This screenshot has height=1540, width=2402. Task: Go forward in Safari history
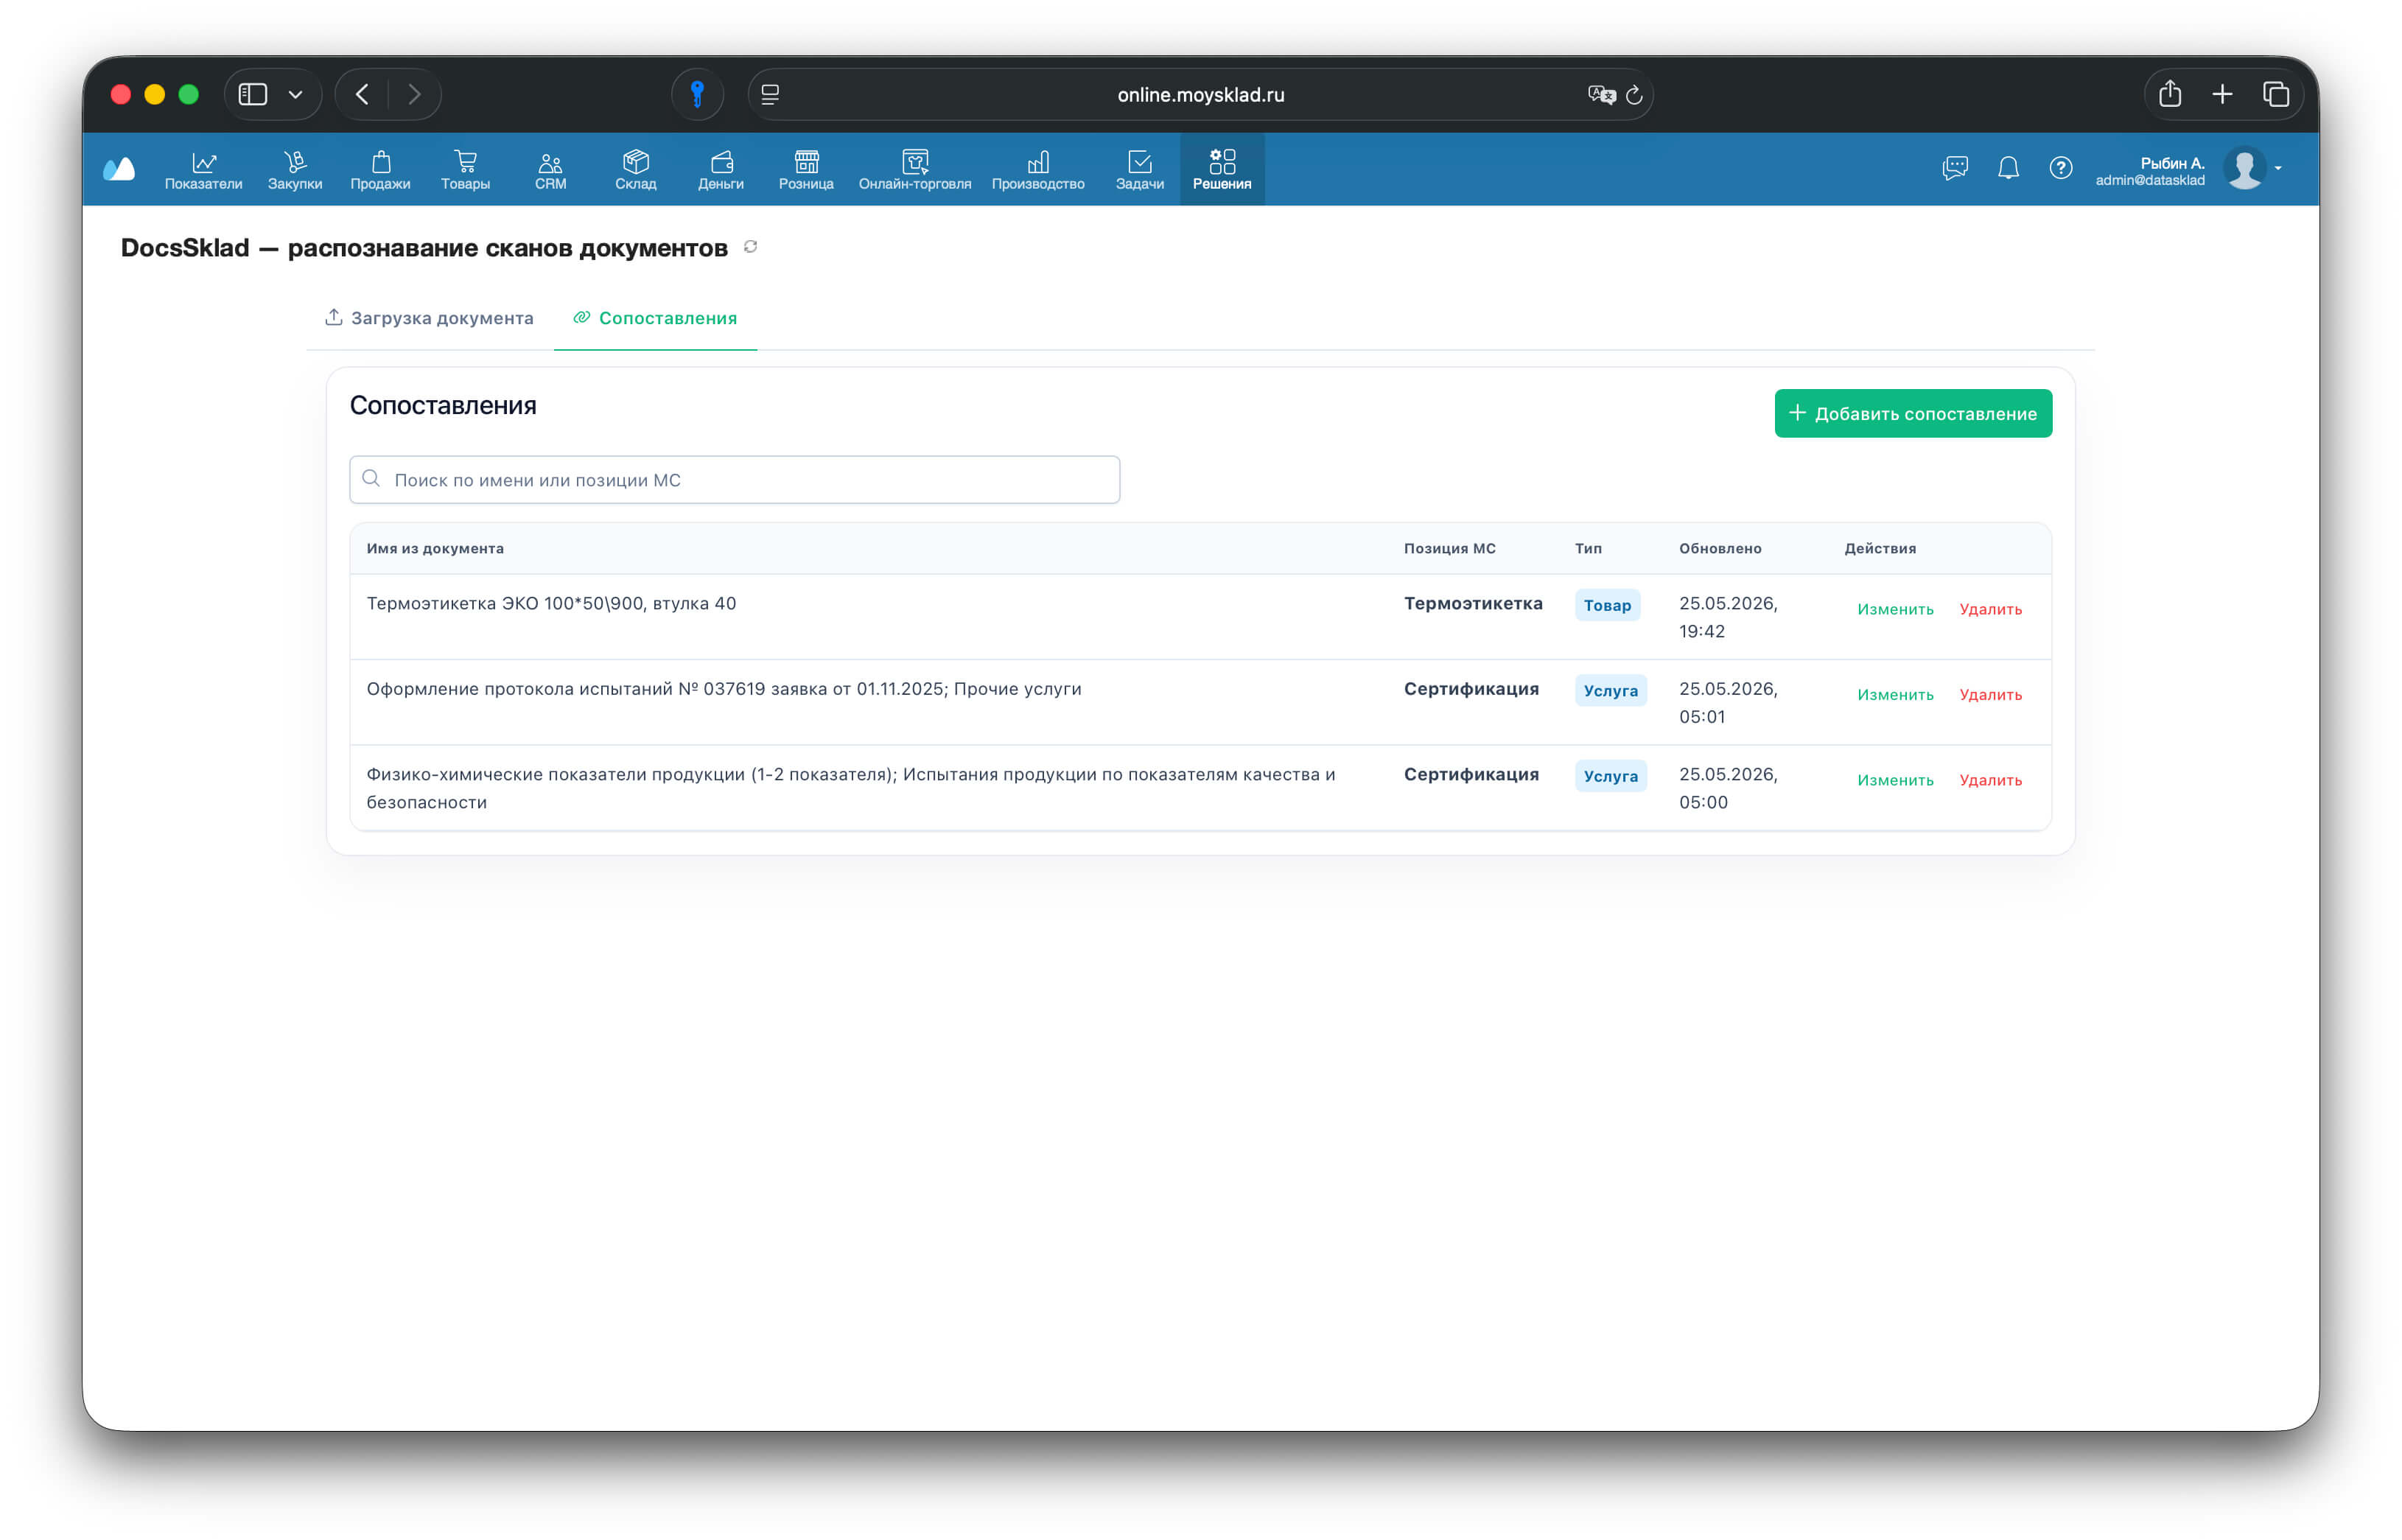point(414,94)
